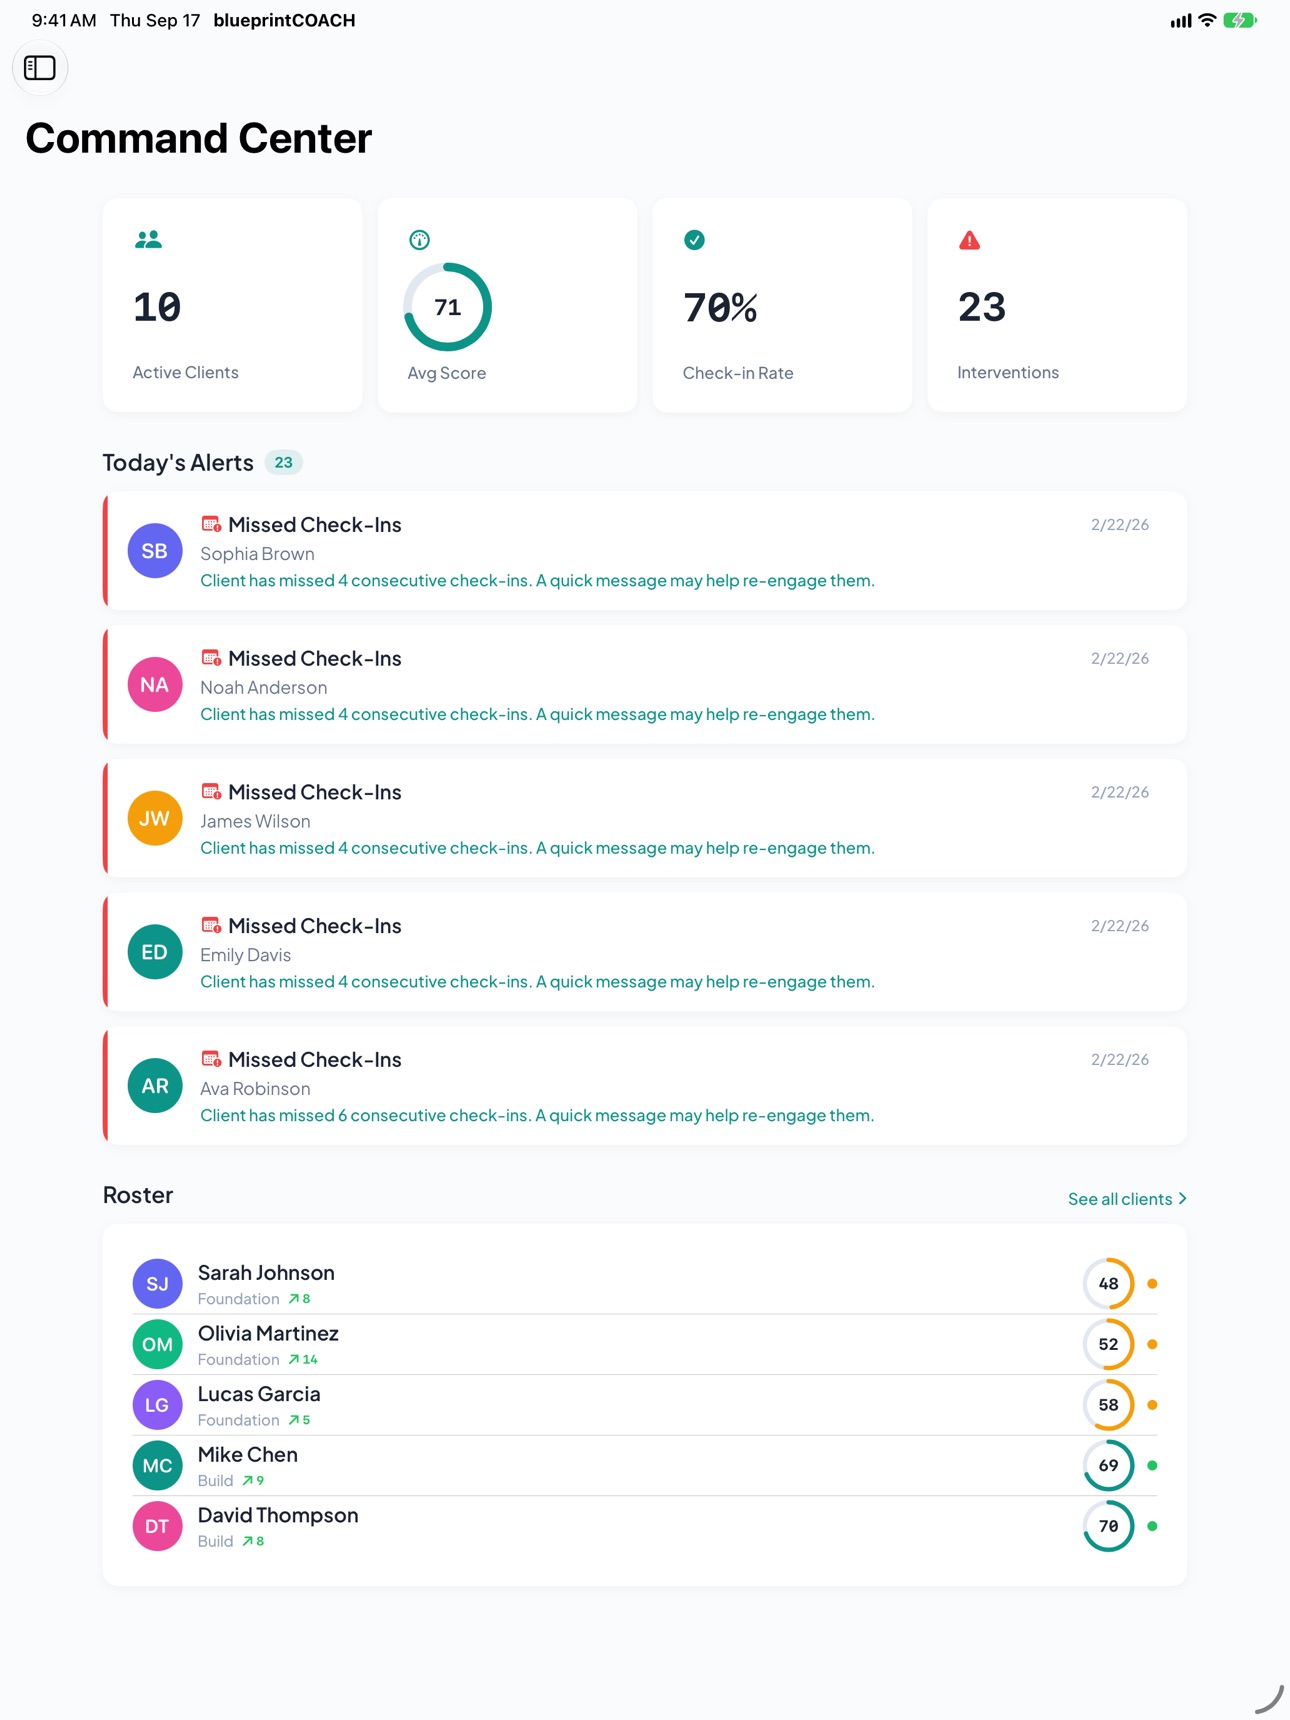Click the Command Center page title
1290x1720 pixels.
[199, 138]
